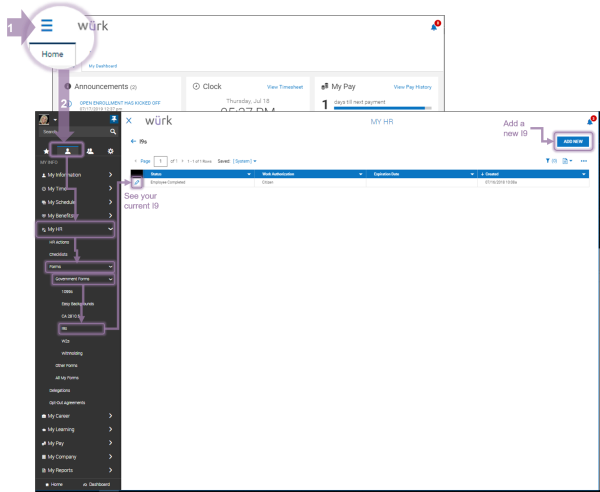Expand the My Time menu

[x=77, y=189]
